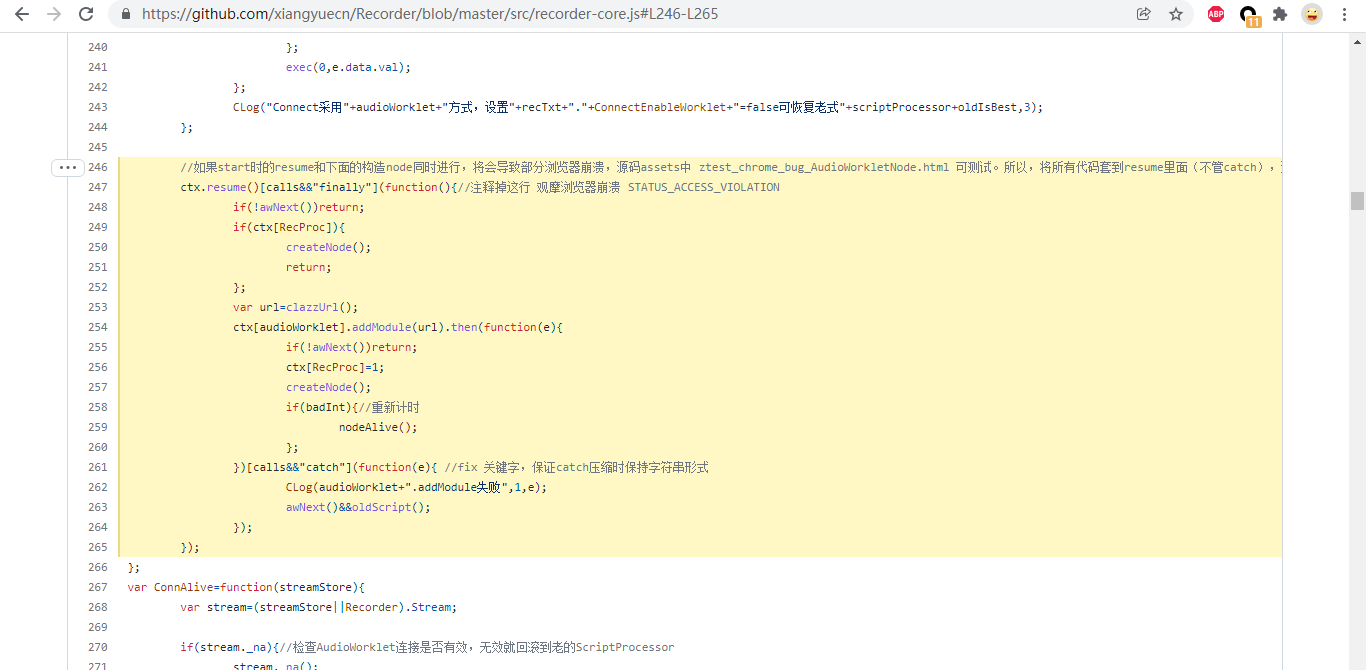Click the browser forward arrow
Screen dimensions: 1366x670
[x=54, y=14]
